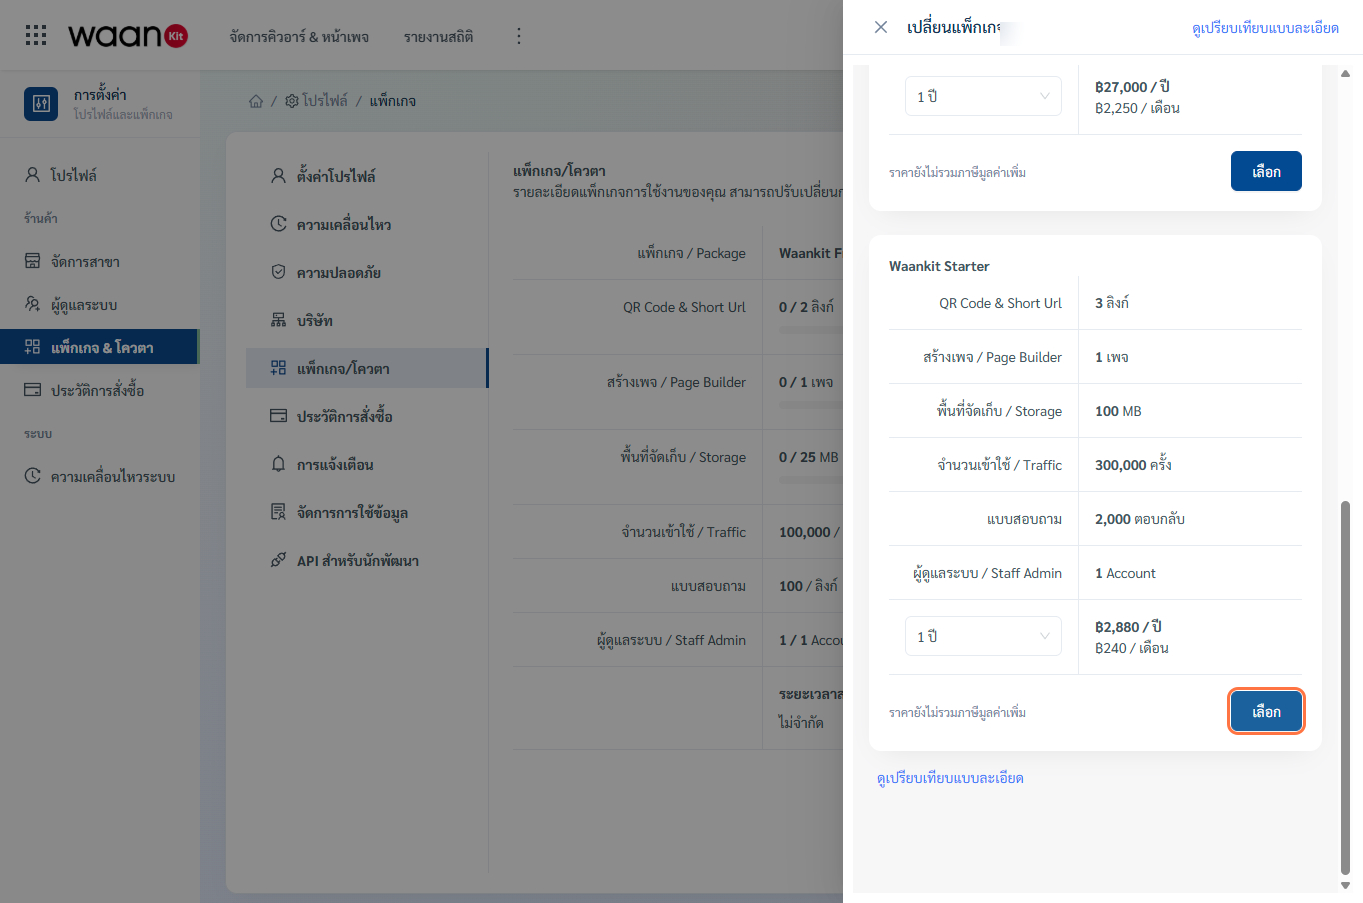Click the grid icon next to แพ็กเกจ/โควตา
Screen dimensions: 1363x903
279,368
